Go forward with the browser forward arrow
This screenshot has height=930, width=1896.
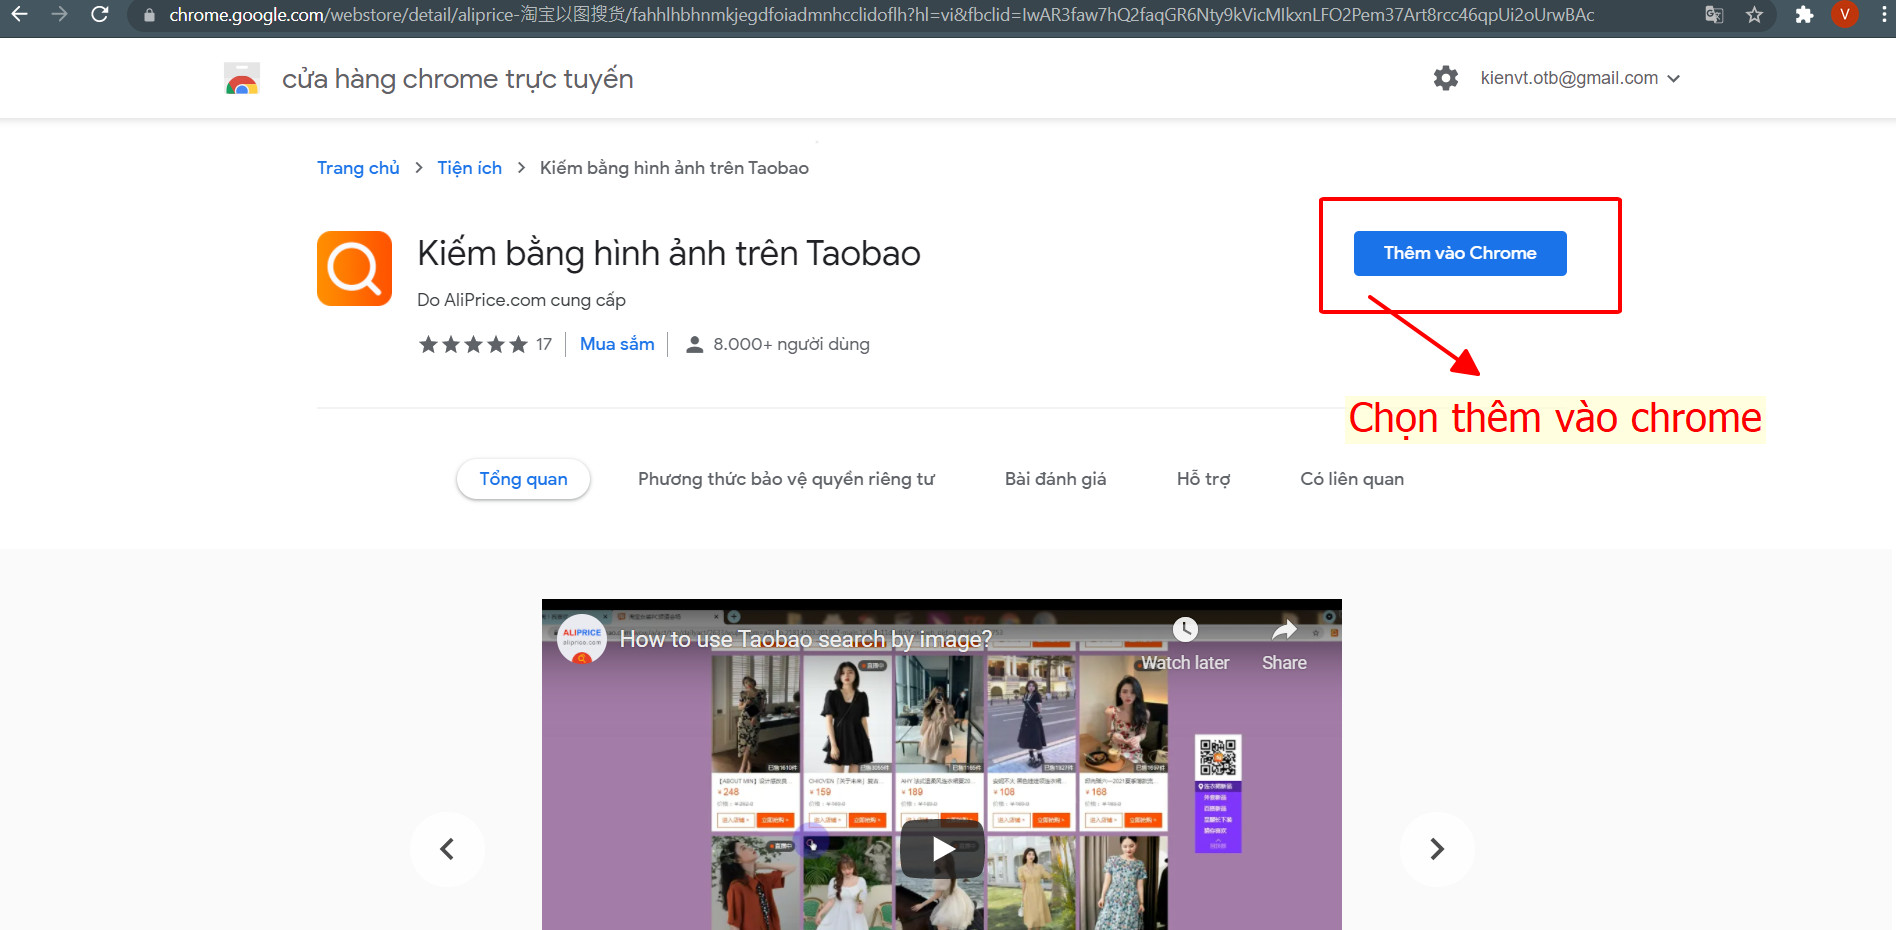(59, 15)
